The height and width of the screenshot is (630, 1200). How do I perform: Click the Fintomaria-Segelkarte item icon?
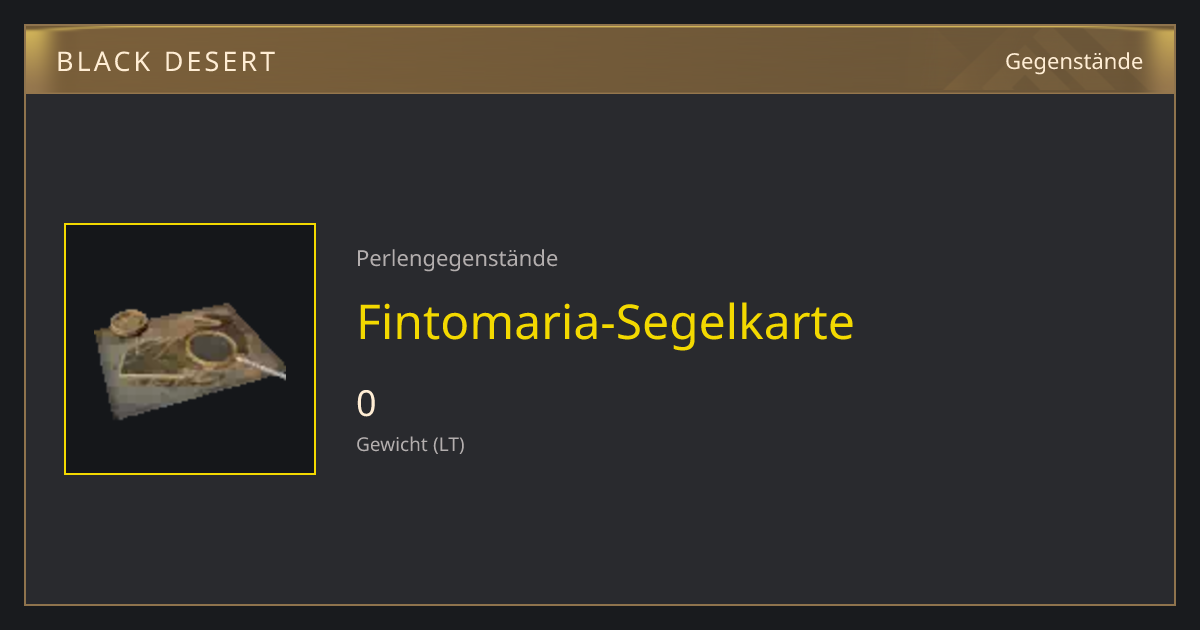[x=190, y=349]
